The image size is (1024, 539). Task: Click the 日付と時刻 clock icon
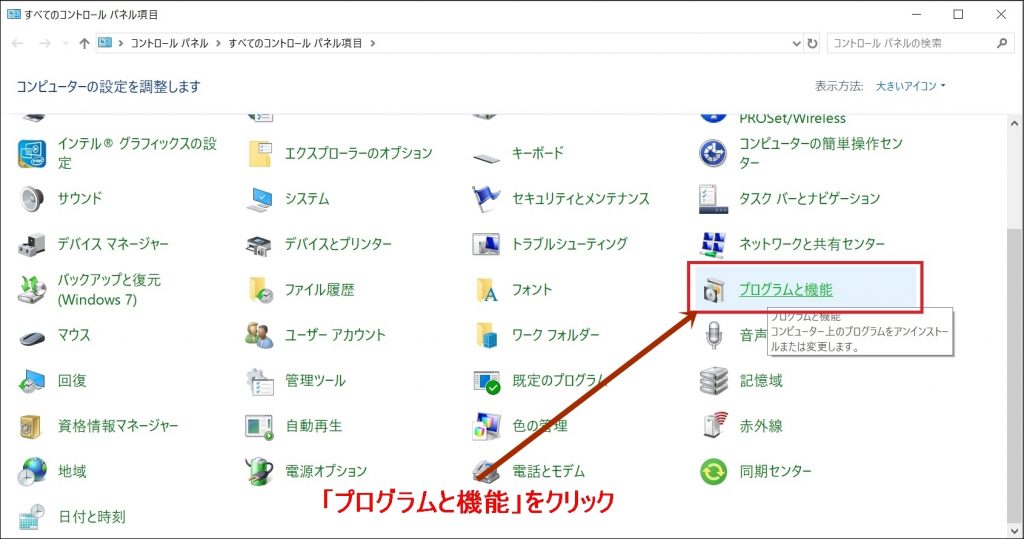(32, 517)
